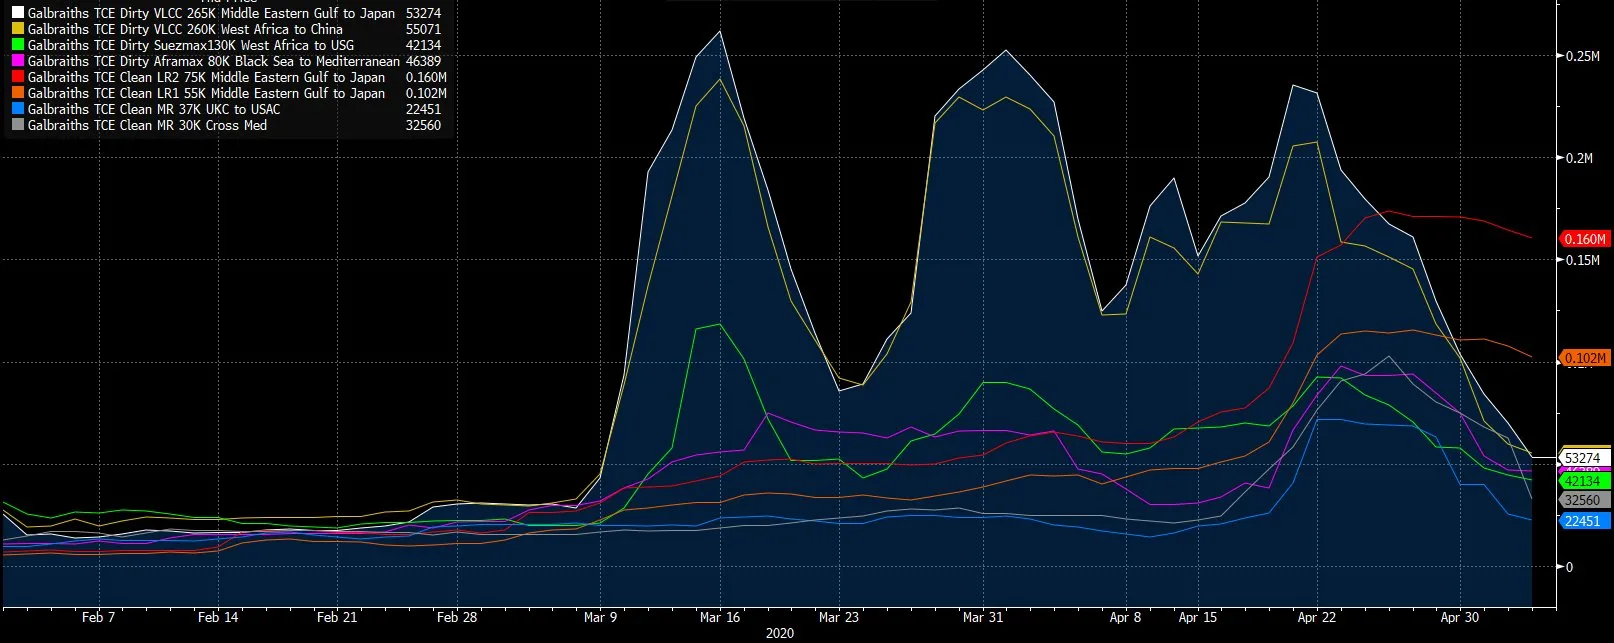Click the red LR2 75K legend swatch
The height and width of the screenshot is (643, 1614).
(x=17, y=77)
